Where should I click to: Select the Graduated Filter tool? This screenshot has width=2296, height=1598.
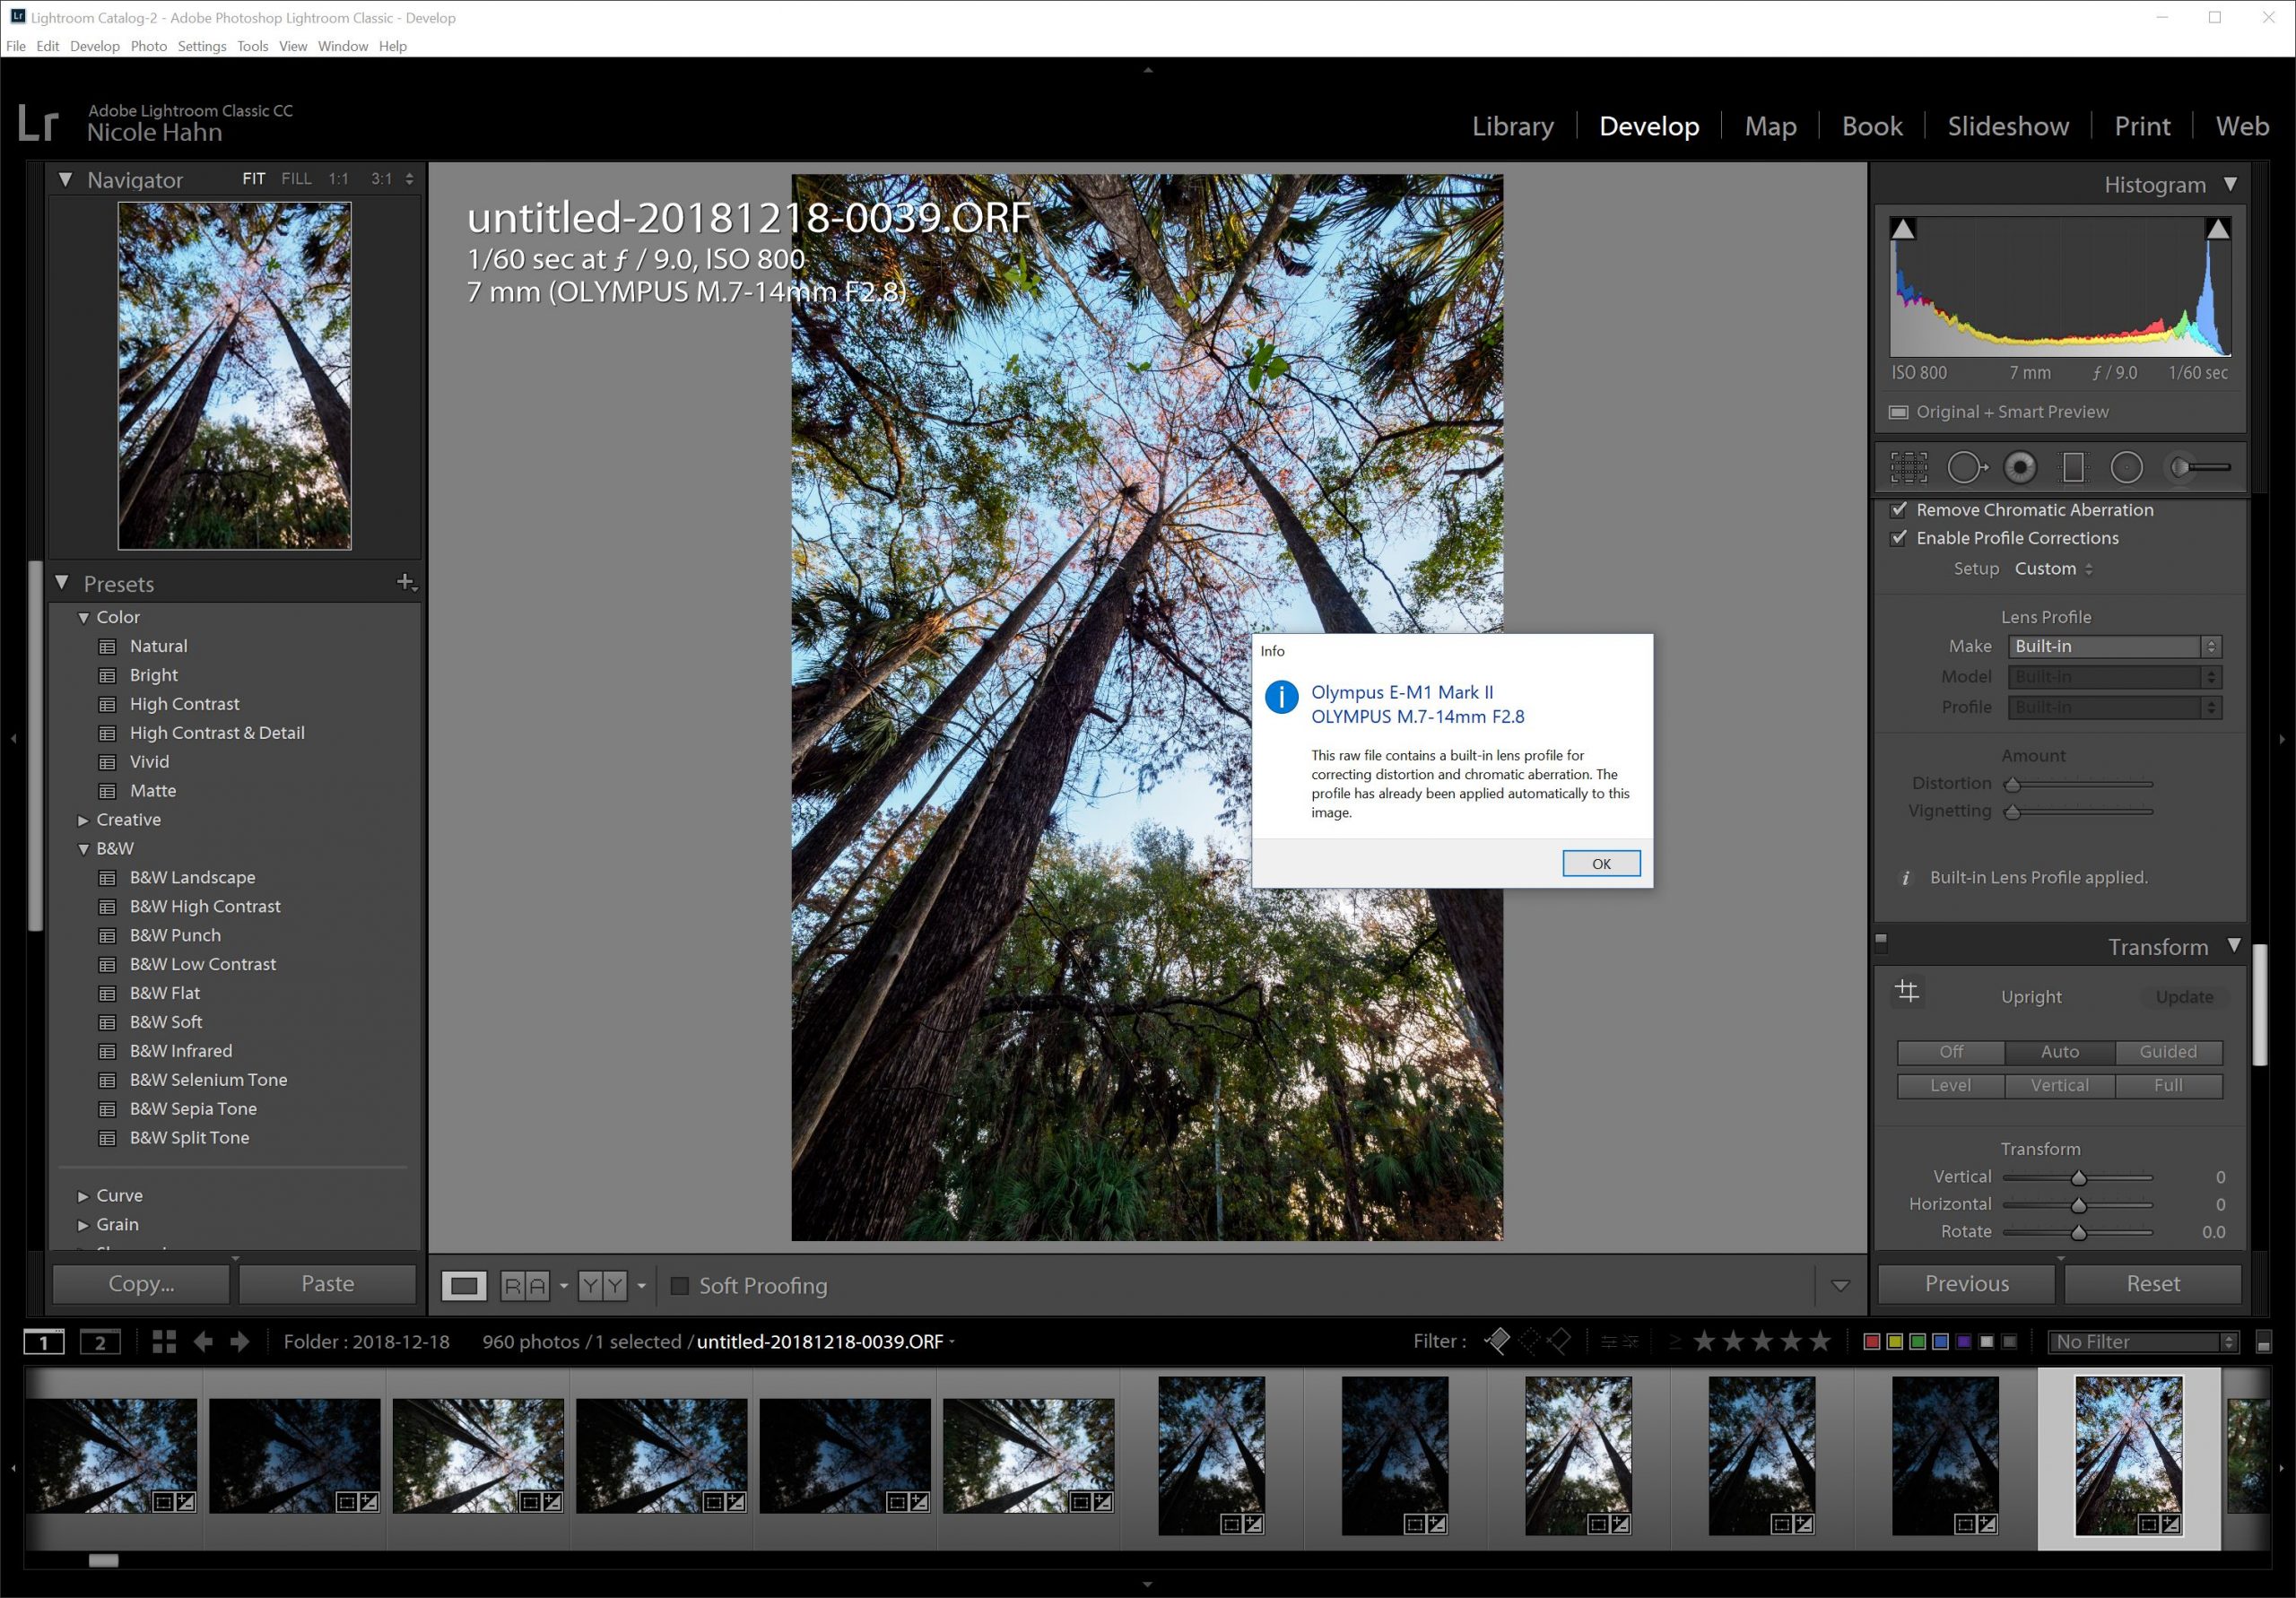(x=2073, y=467)
